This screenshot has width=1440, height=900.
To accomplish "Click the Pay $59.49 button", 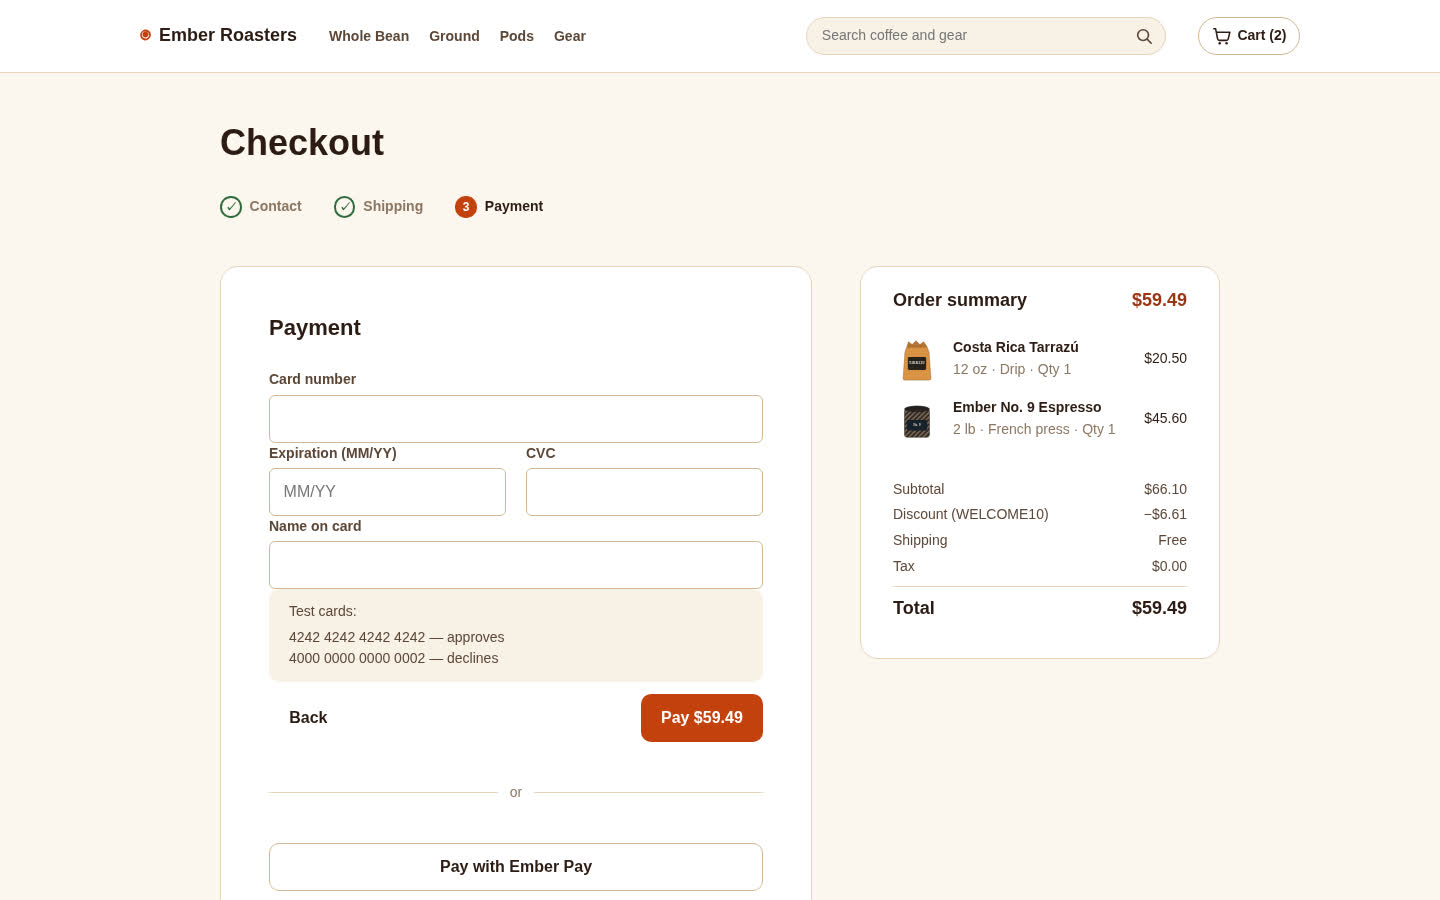I will click(702, 718).
